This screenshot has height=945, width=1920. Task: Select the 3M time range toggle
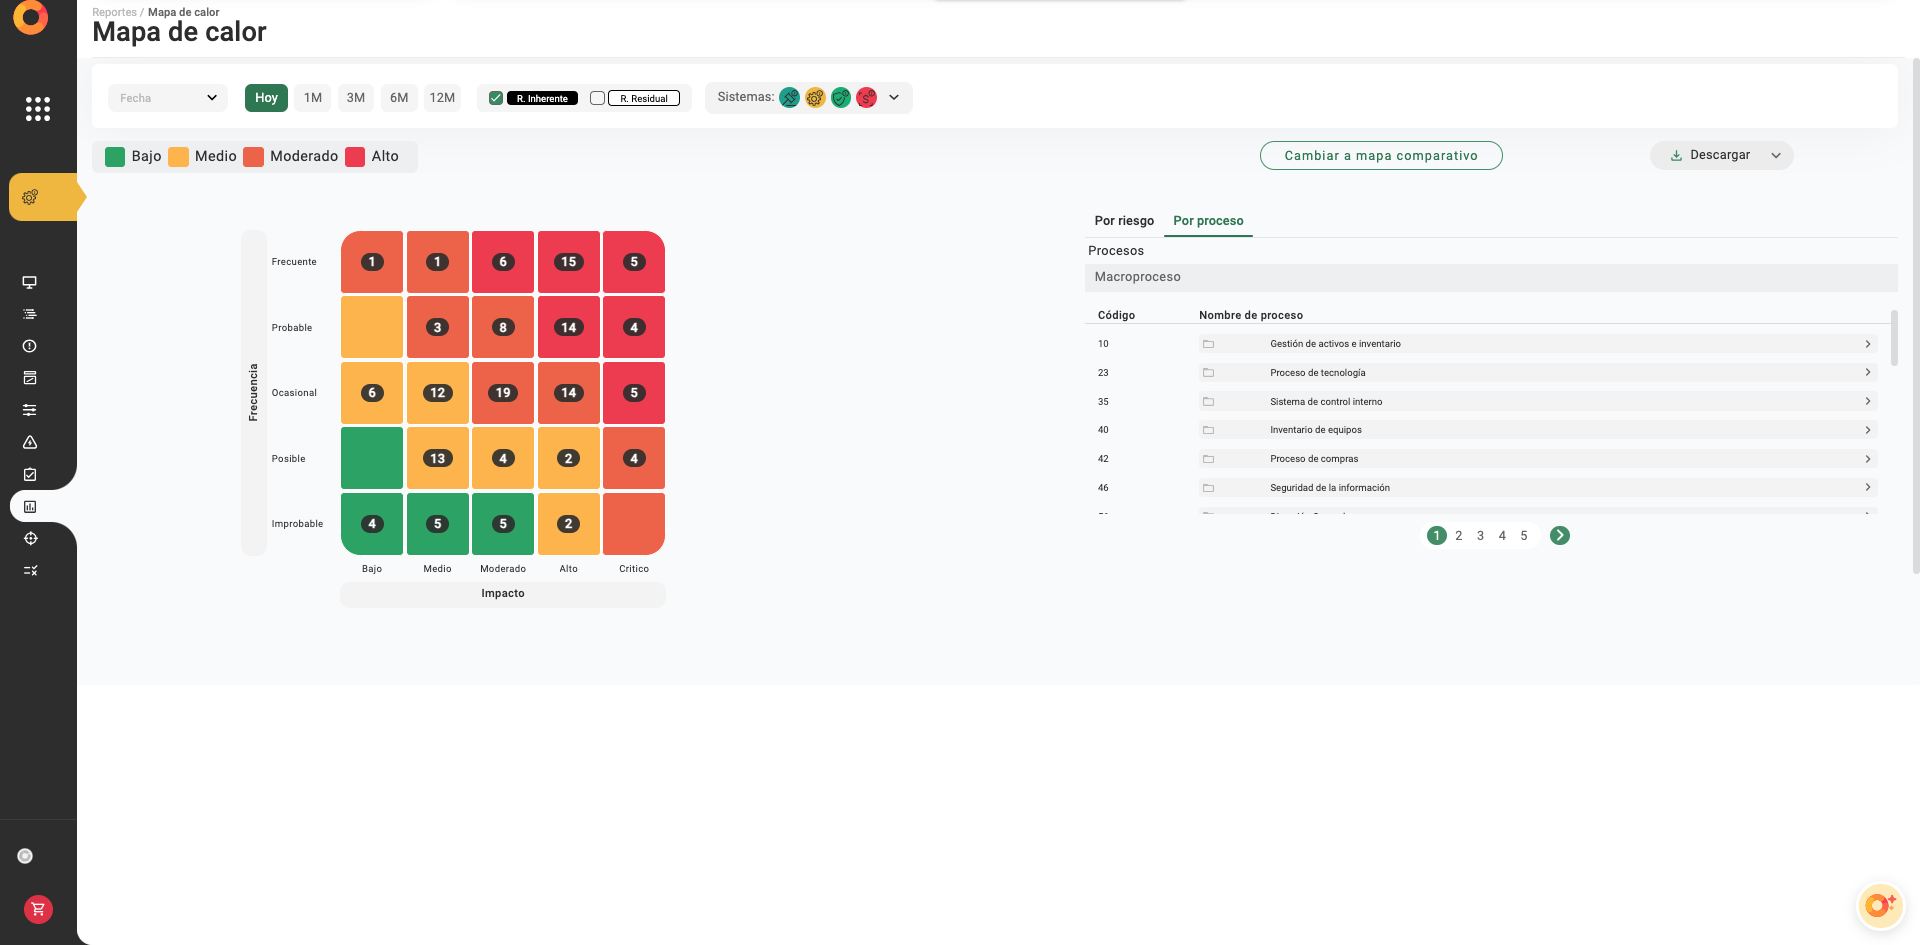(355, 98)
